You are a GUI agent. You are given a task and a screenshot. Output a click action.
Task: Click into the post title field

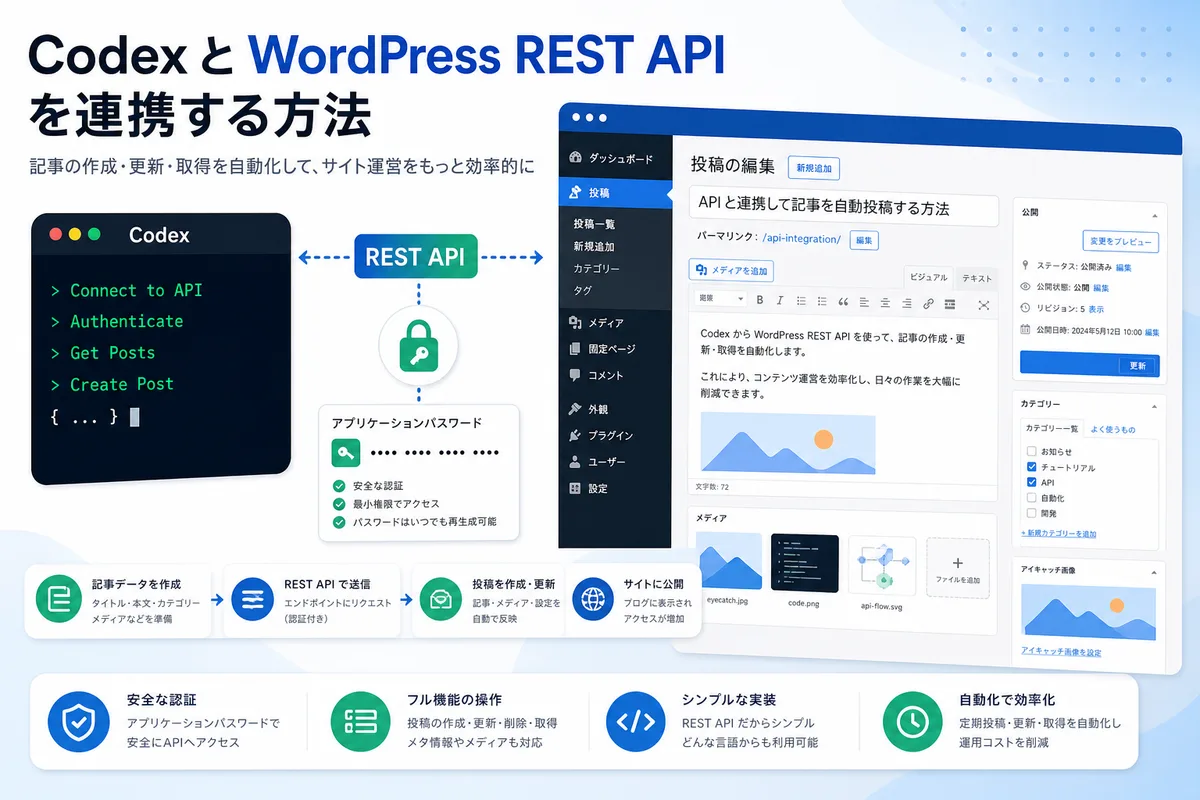click(x=844, y=208)
